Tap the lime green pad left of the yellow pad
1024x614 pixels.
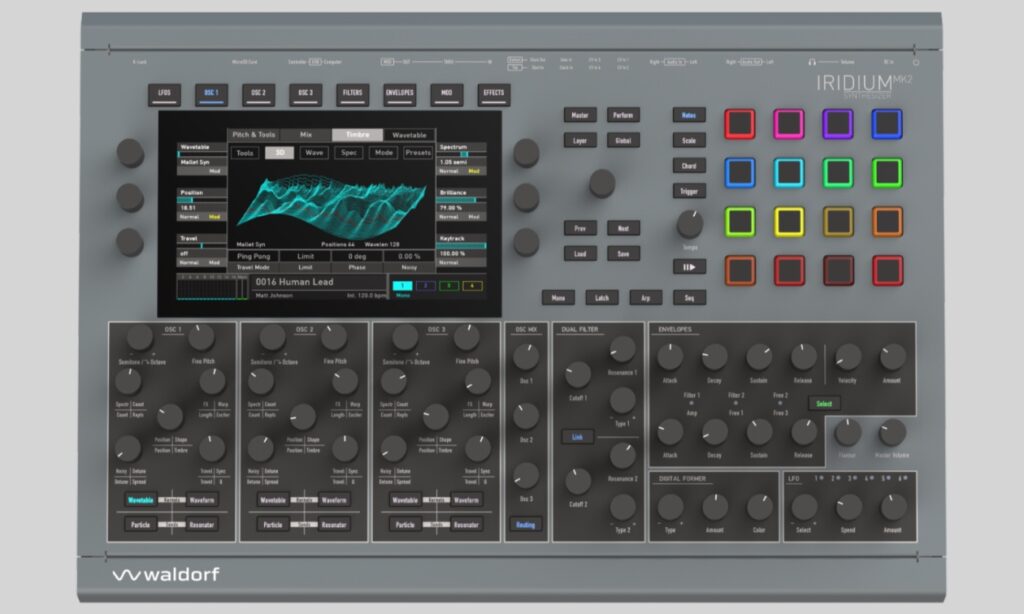click(740, 221)
